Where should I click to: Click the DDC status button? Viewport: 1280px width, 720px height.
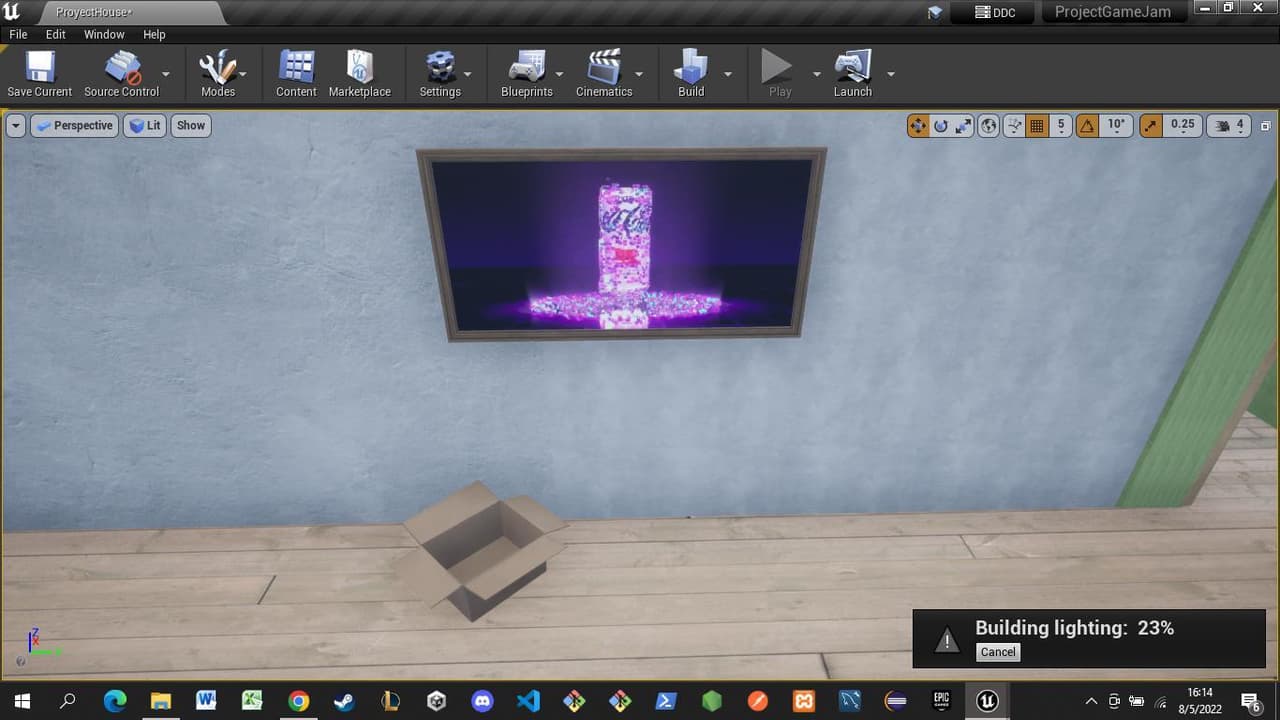(996, 13)
